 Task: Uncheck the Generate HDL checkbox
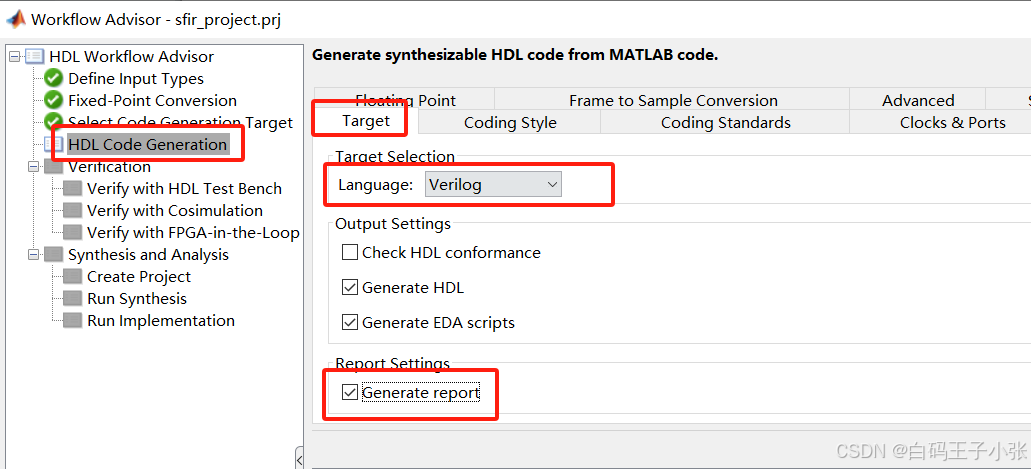(350, 288)
